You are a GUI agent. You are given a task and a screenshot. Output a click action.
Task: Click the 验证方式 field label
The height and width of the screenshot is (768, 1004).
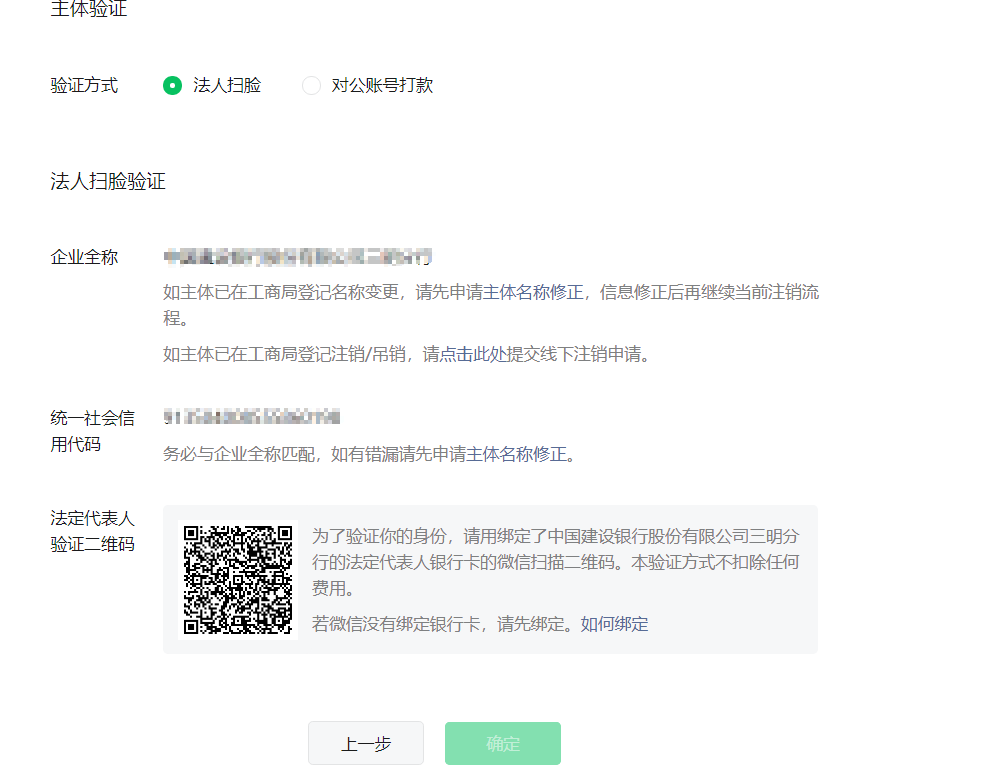click(x=84, y=85)
